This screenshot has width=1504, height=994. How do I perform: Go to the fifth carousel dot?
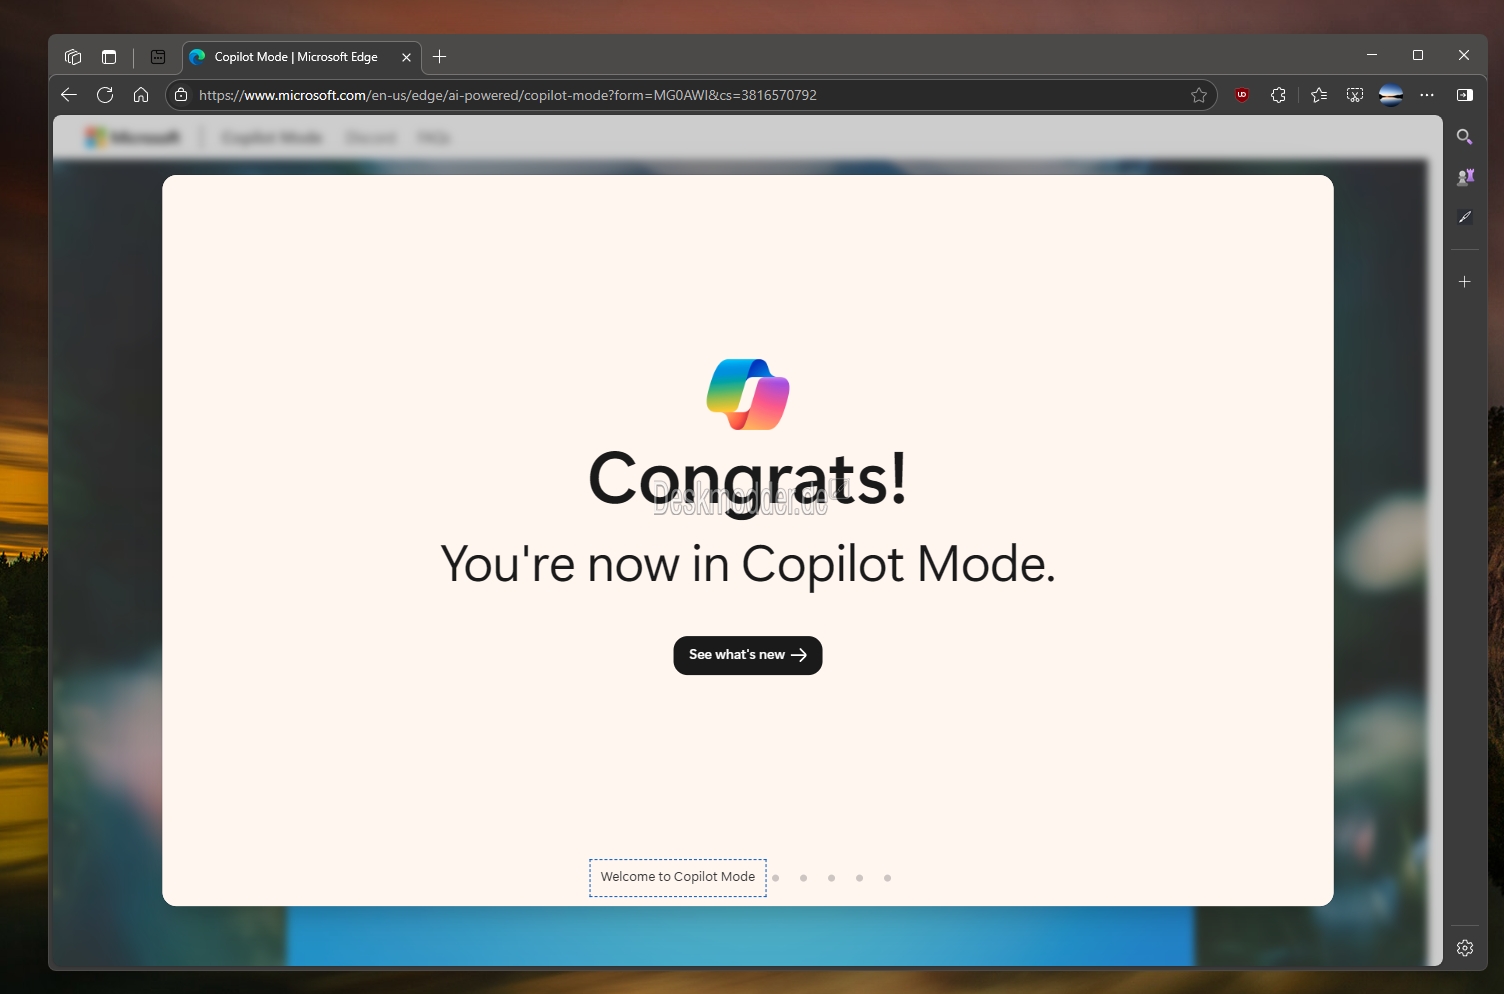point(859,878)
